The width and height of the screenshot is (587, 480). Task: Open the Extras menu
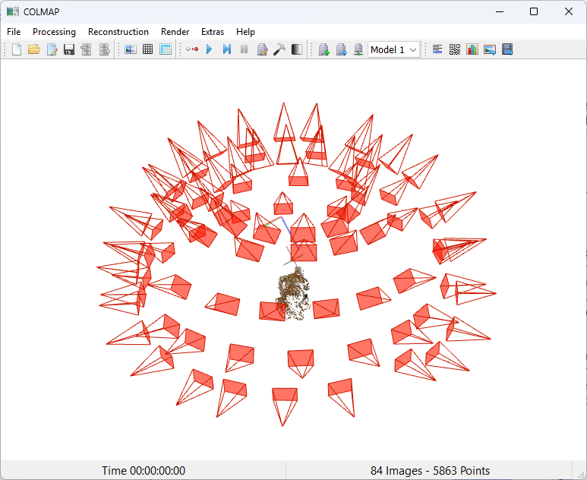tap(213, 32)
